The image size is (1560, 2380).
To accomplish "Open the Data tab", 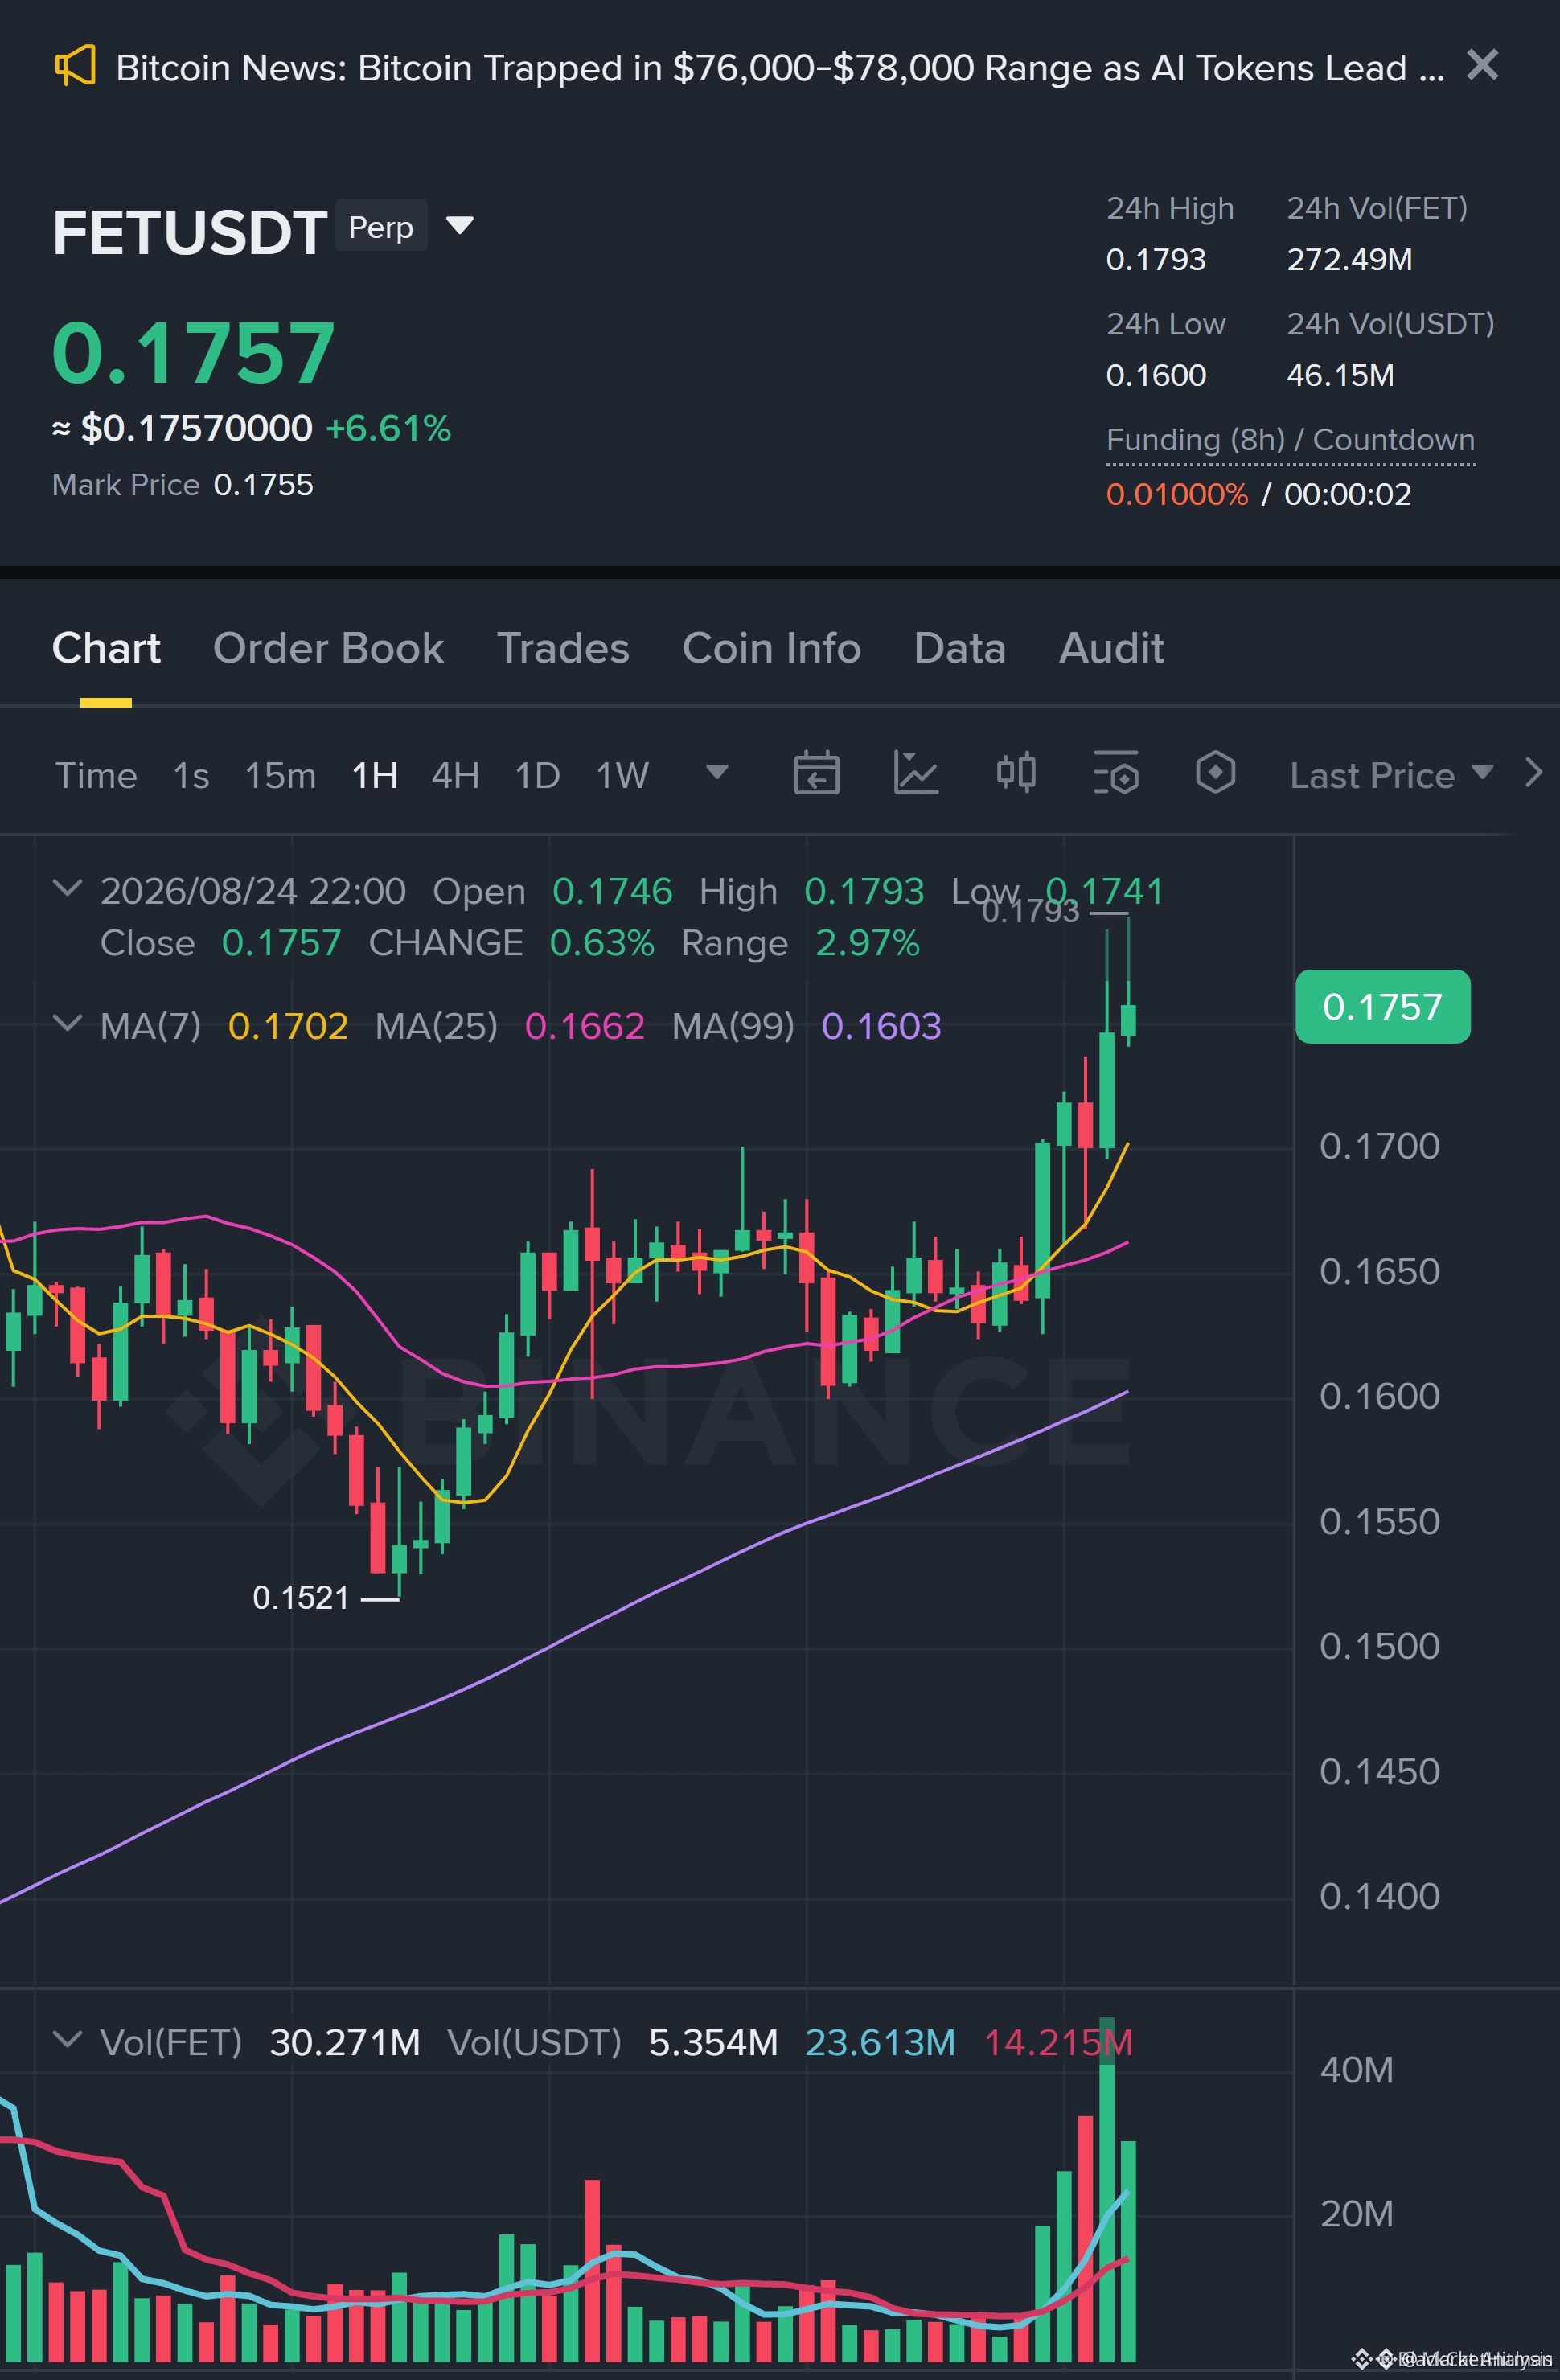I will [x=960, y=648].
